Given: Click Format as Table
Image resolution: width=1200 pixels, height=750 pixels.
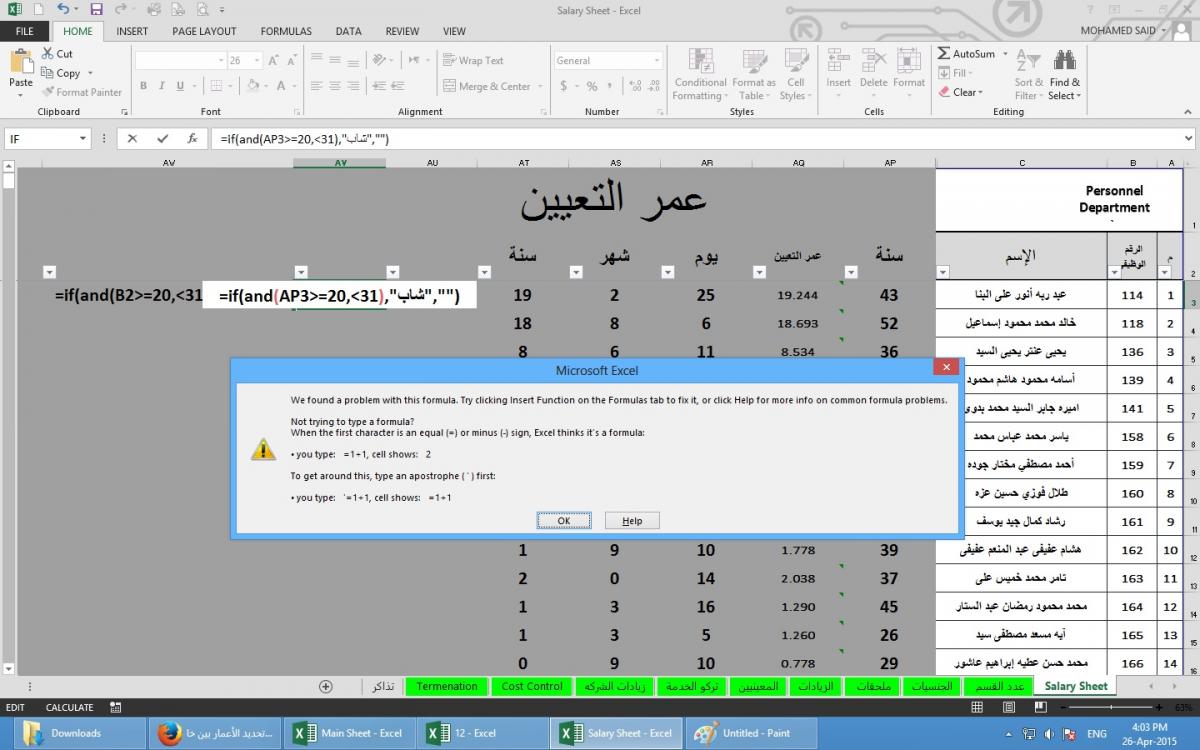Looking at the screenshot, I should coord(753,74).
